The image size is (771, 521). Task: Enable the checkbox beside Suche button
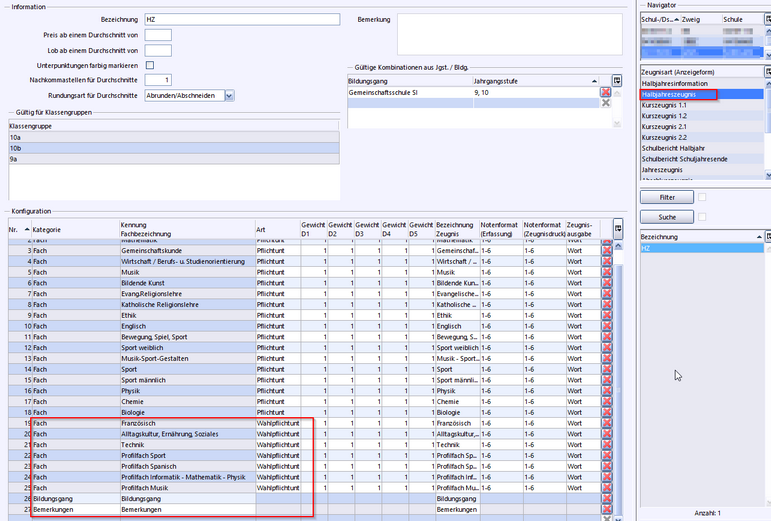702,216
